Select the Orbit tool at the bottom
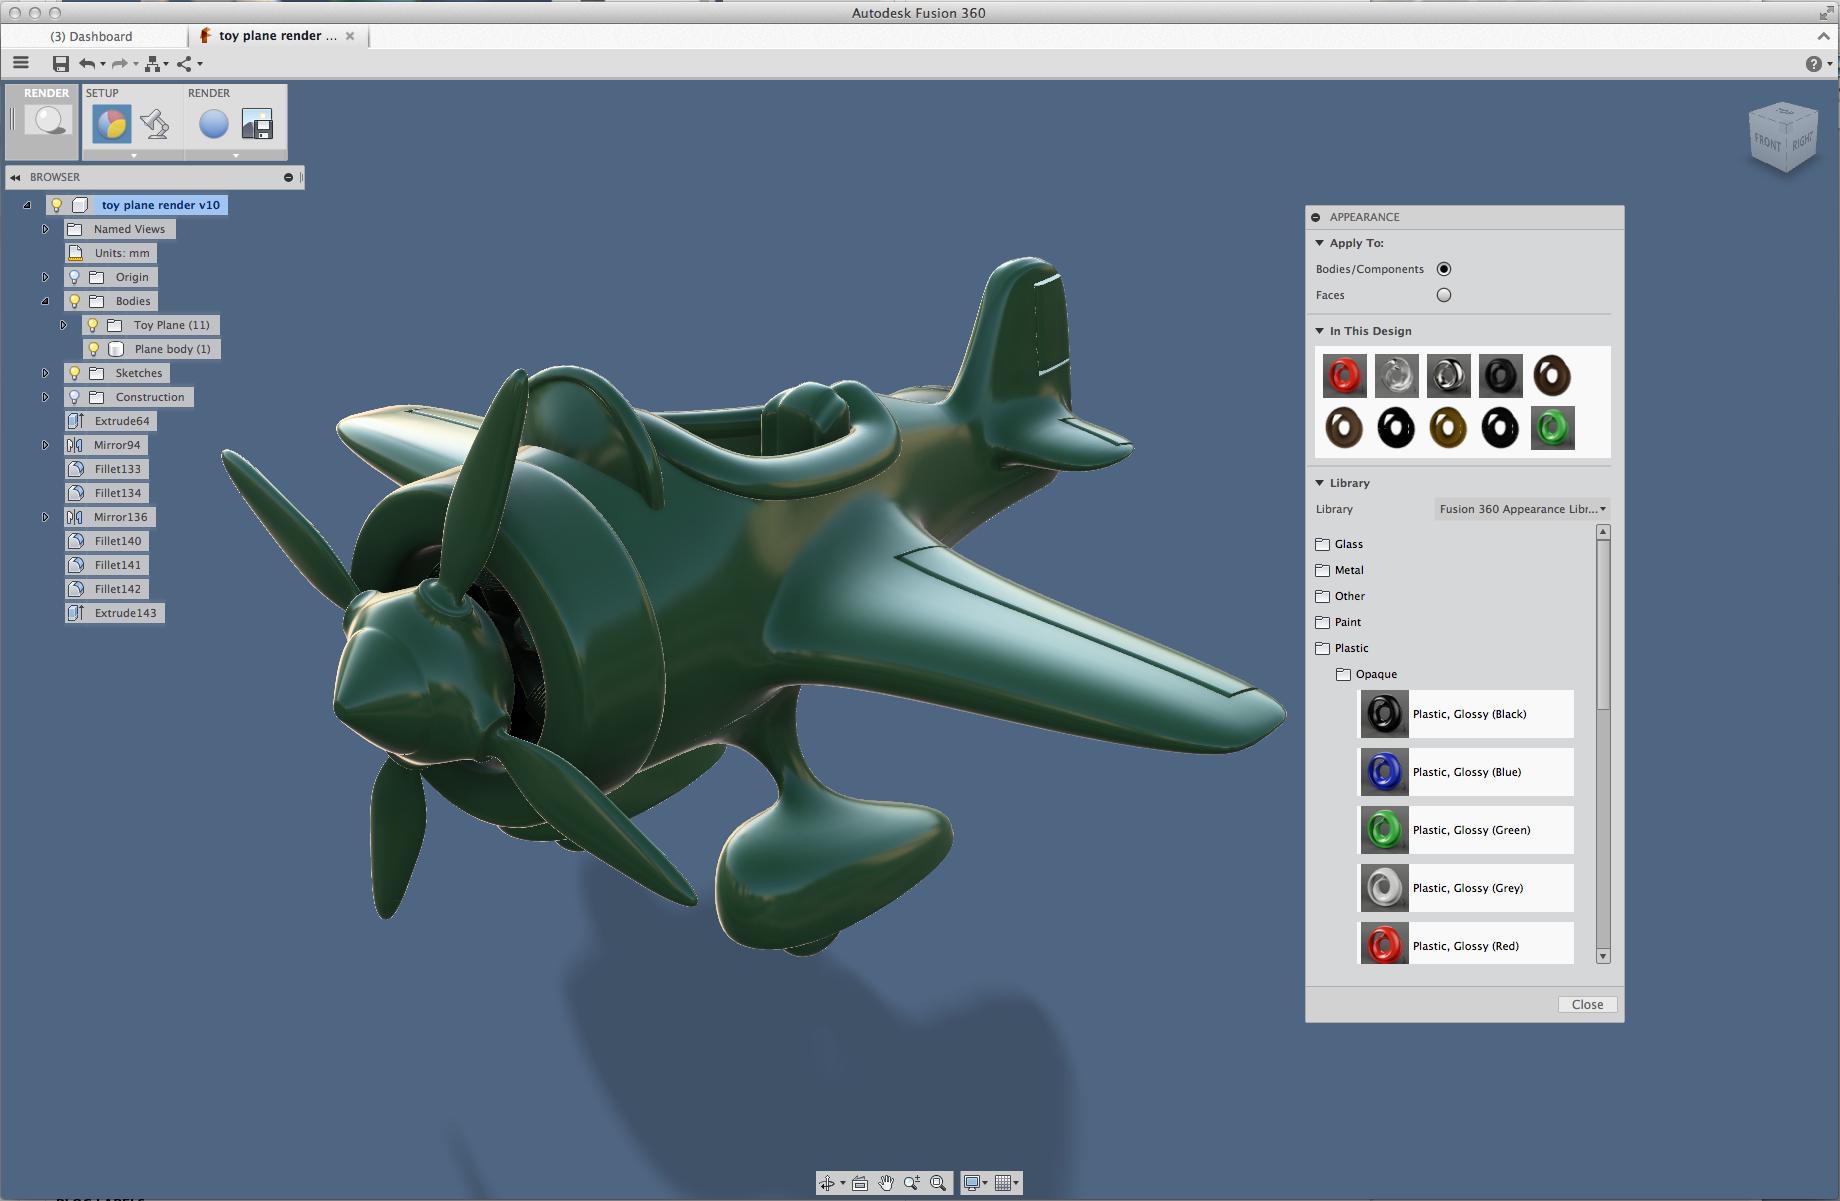Image resolution: width=1840 pixels, height=1201 pixels. click(828, 1183)
